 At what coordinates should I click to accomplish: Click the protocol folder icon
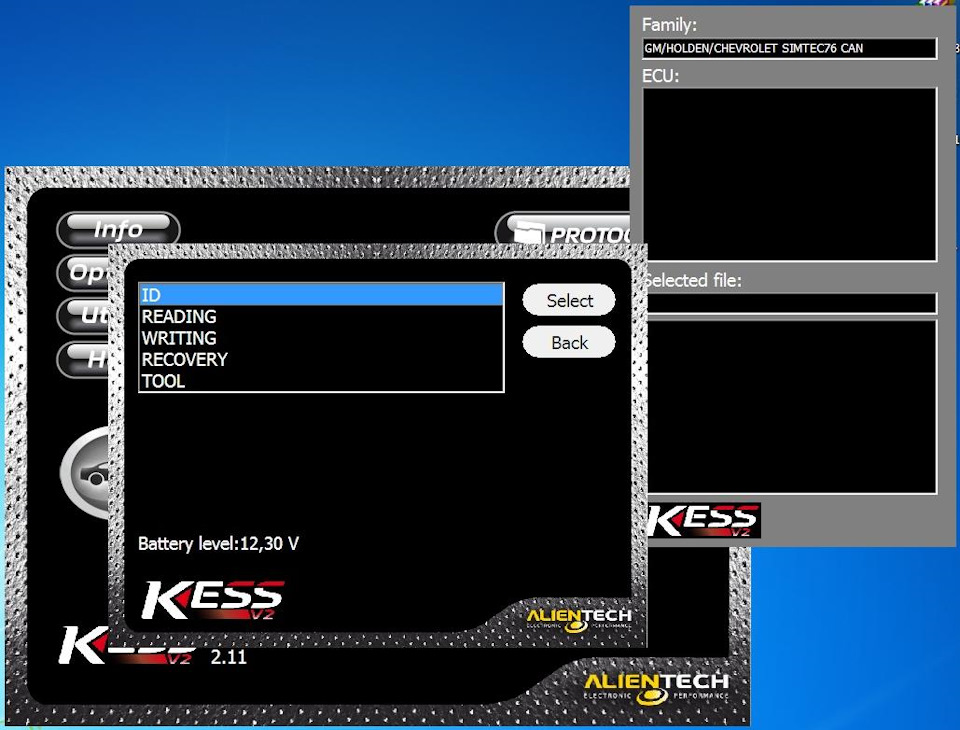[528, 231]
